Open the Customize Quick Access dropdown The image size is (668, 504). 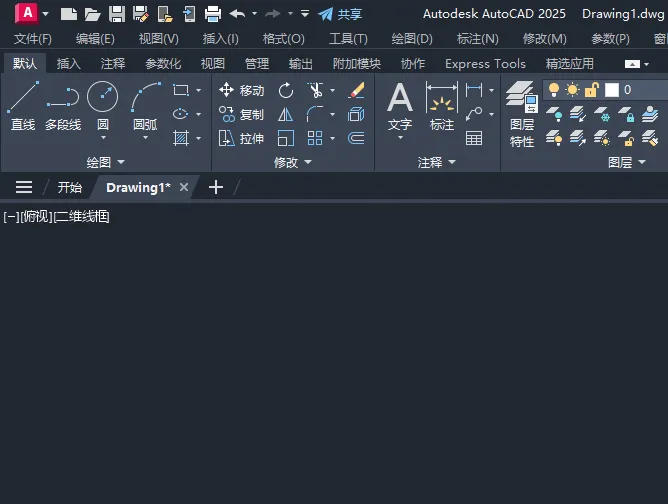305,14
